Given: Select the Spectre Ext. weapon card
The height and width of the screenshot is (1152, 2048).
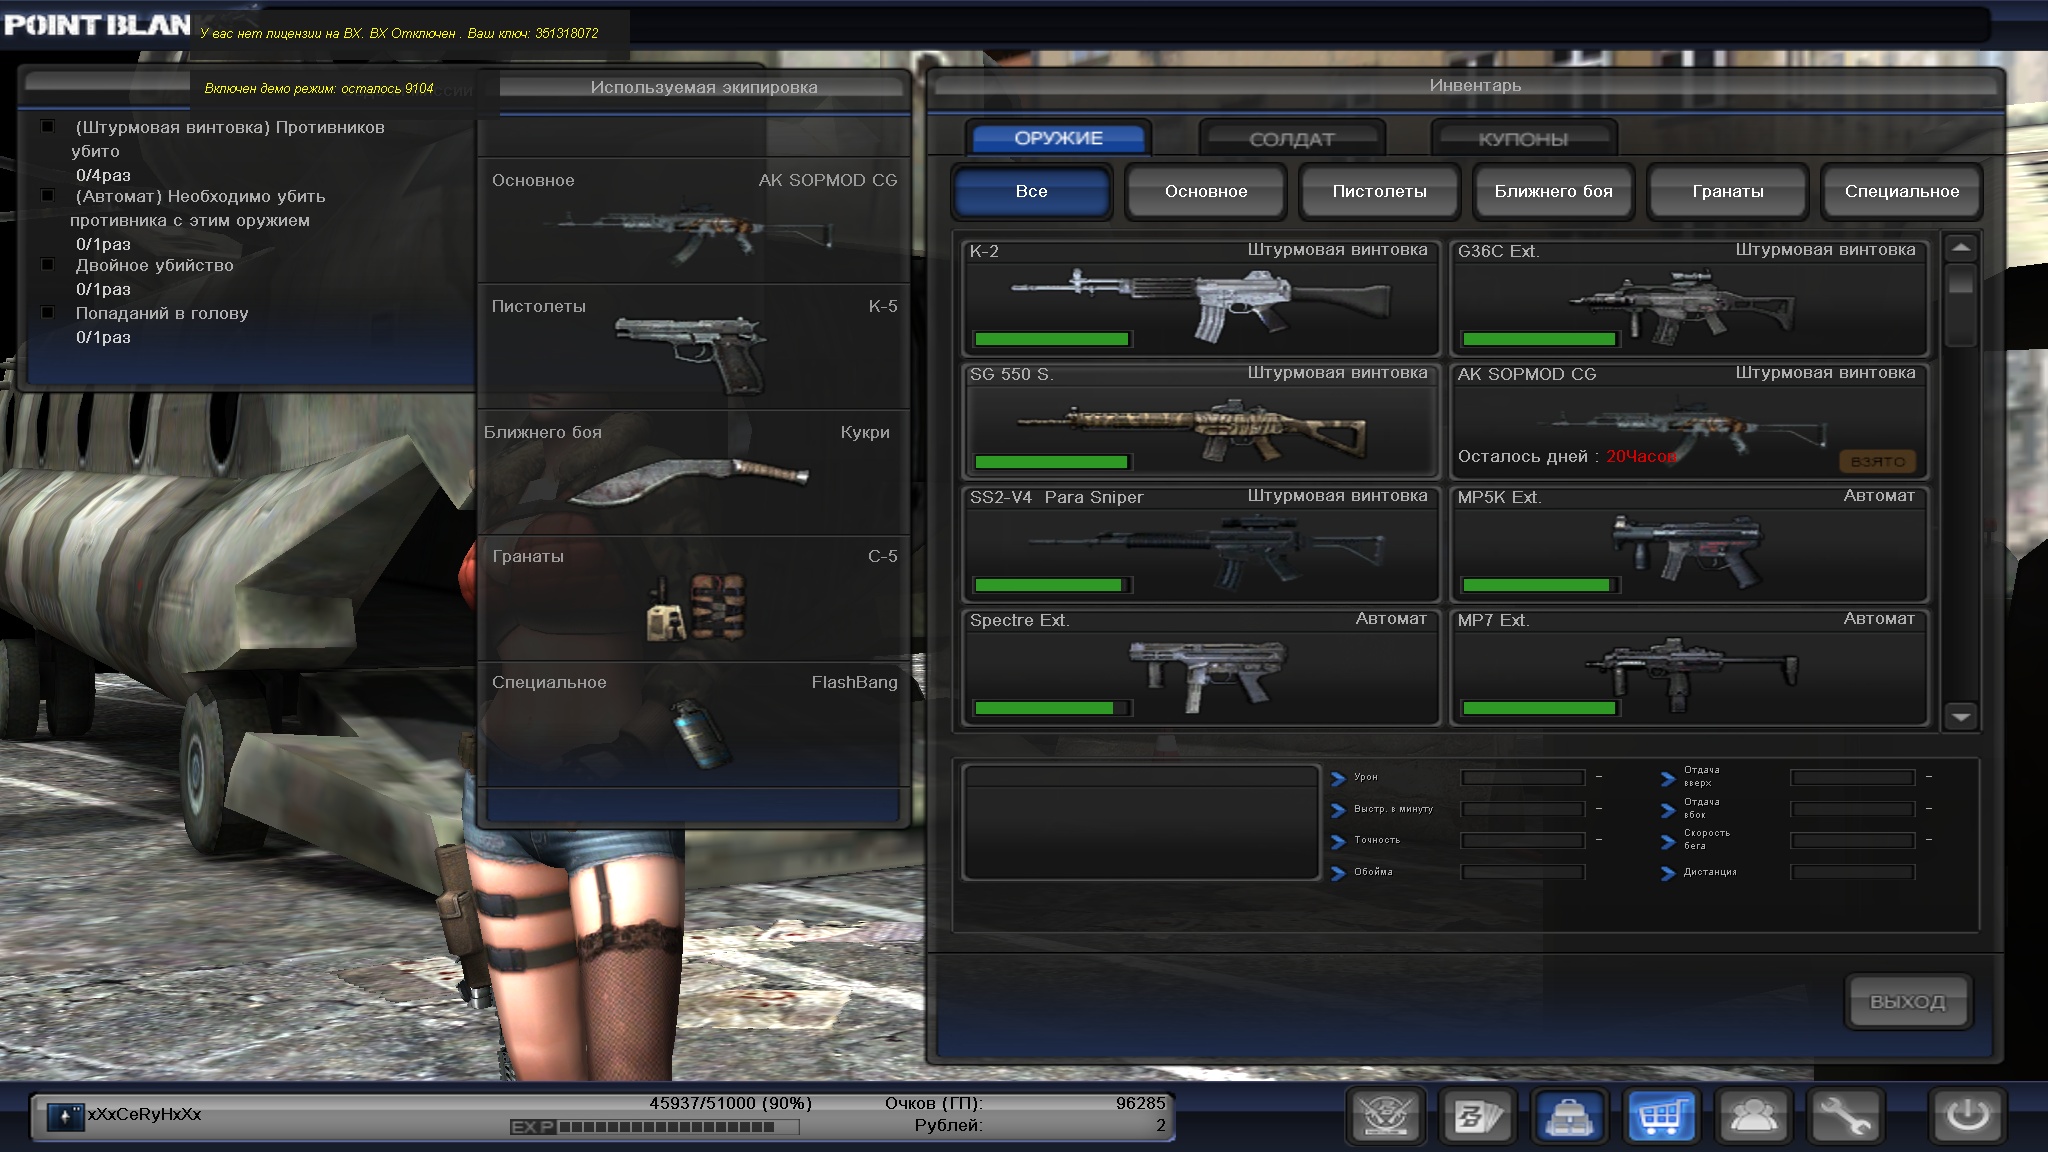Looking at the screenshot, I should (x=1200, y=667).
